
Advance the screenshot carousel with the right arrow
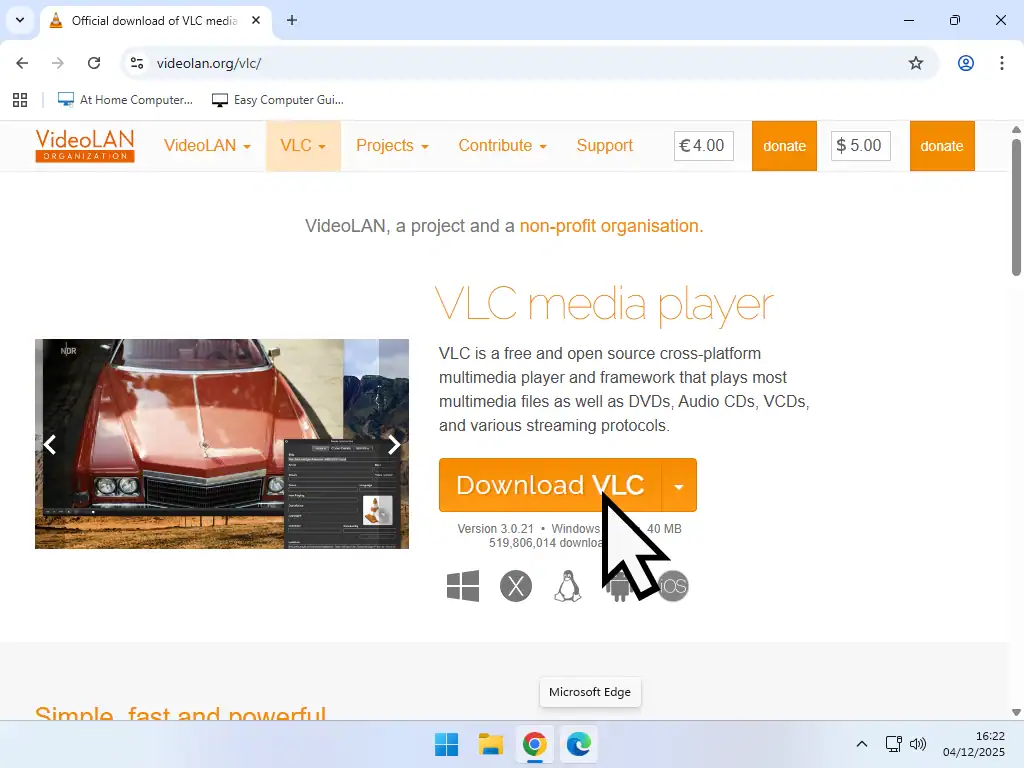coord(394,444)
